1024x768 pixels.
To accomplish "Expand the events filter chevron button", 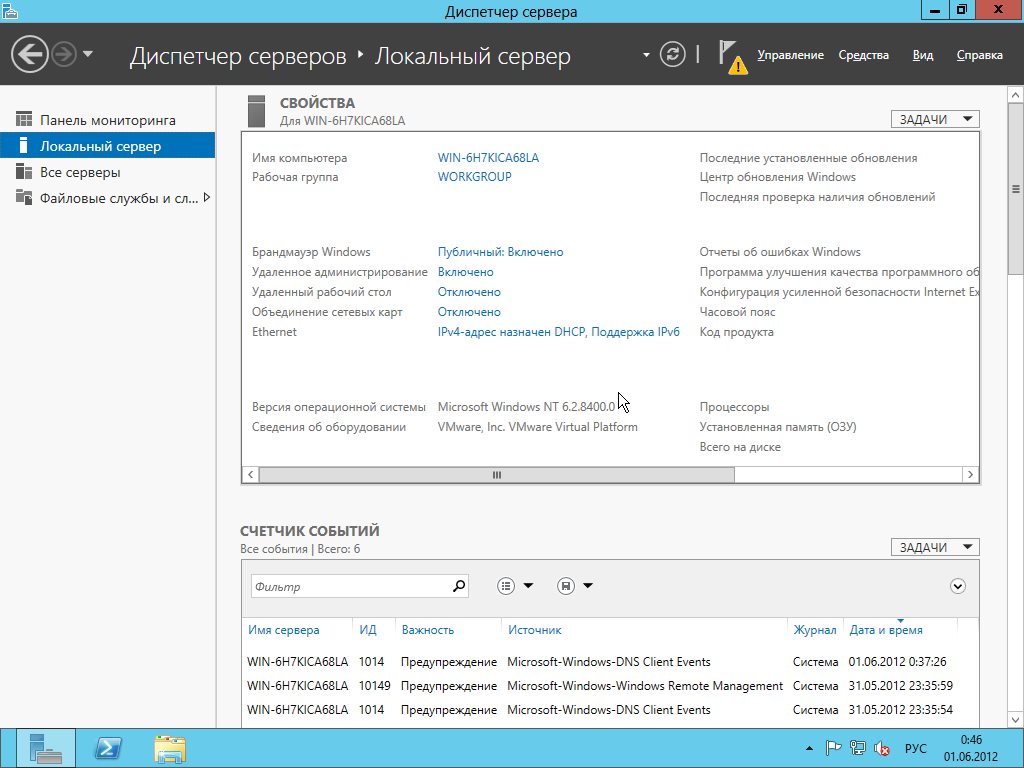I will (957, 586).
